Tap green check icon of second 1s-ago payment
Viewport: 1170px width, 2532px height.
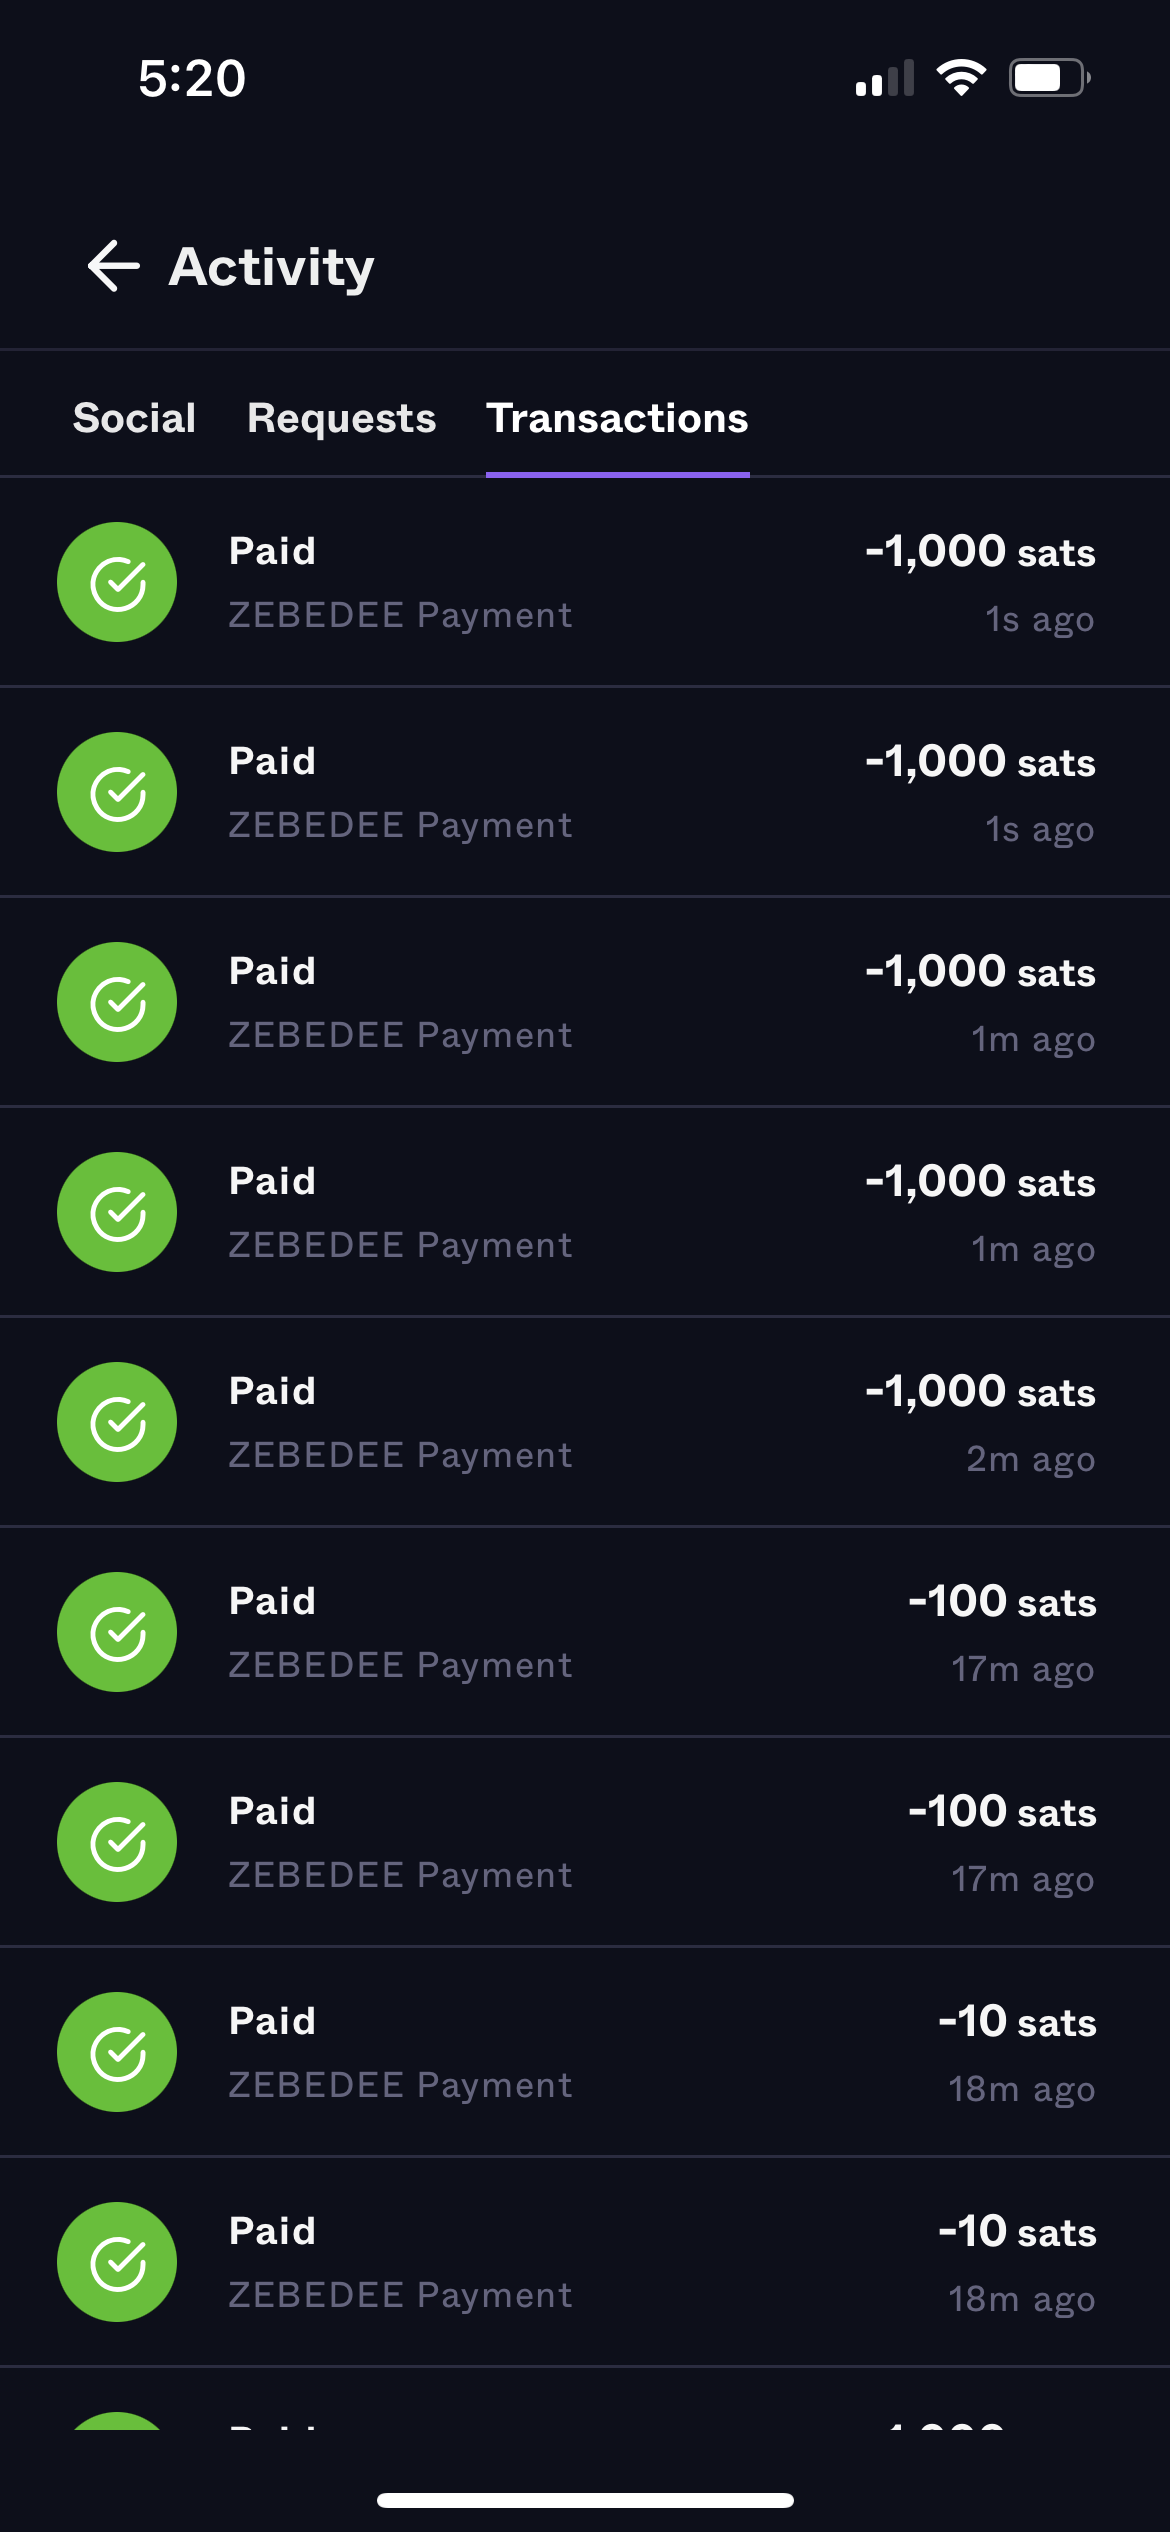[117, 792]
